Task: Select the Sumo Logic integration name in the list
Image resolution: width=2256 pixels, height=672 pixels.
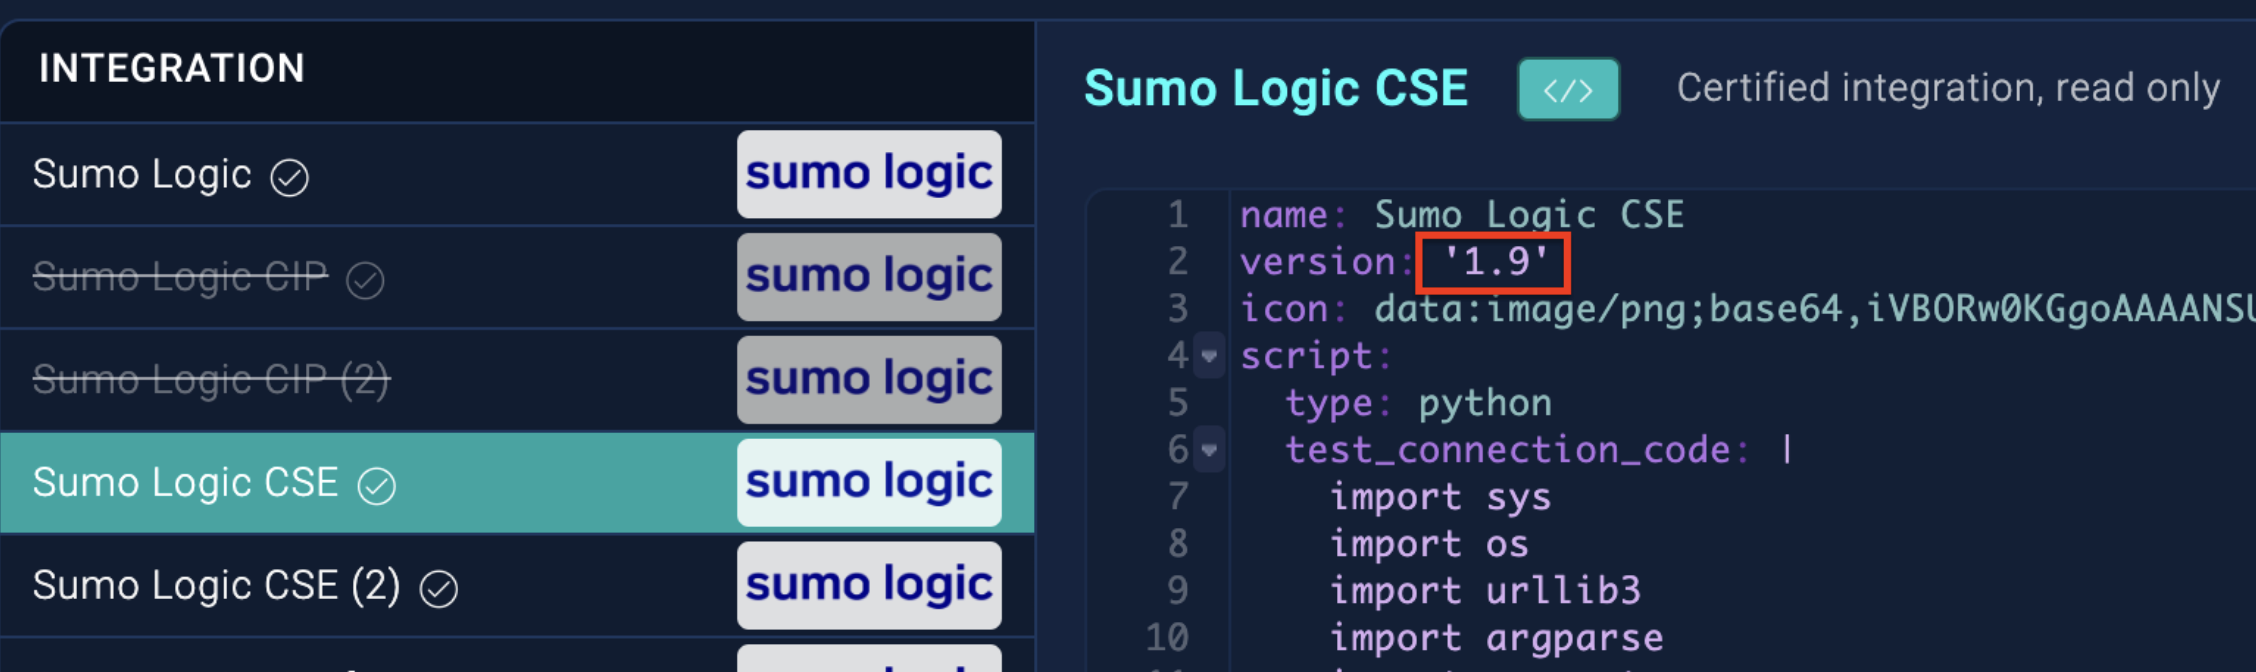Action: 142,175
